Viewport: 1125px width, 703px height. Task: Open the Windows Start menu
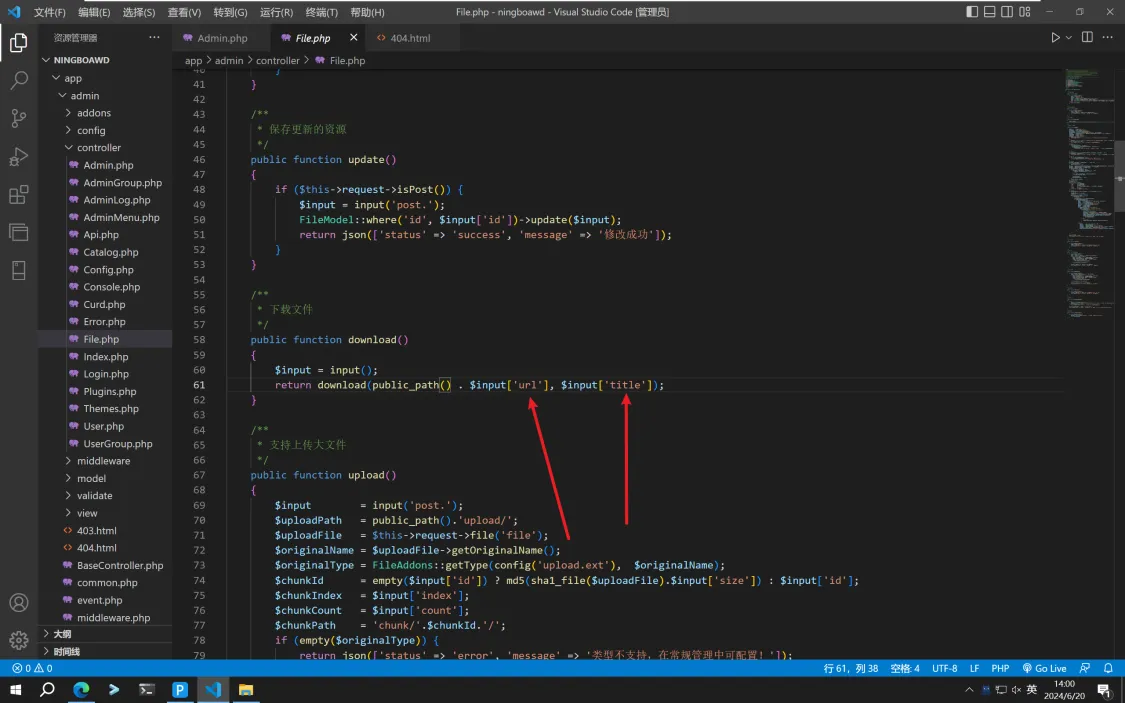(x=14, y=690)
